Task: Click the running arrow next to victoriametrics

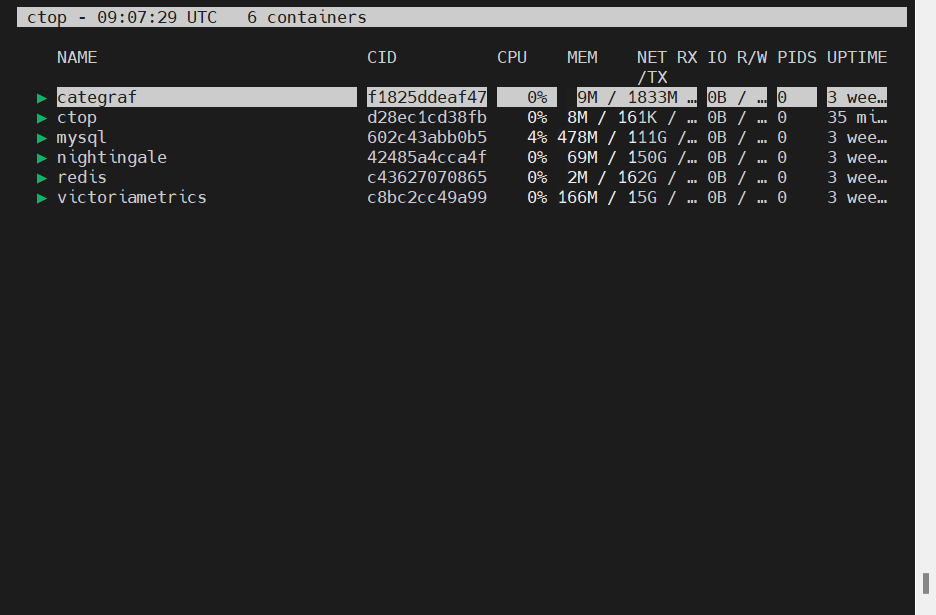Action: 42,198
